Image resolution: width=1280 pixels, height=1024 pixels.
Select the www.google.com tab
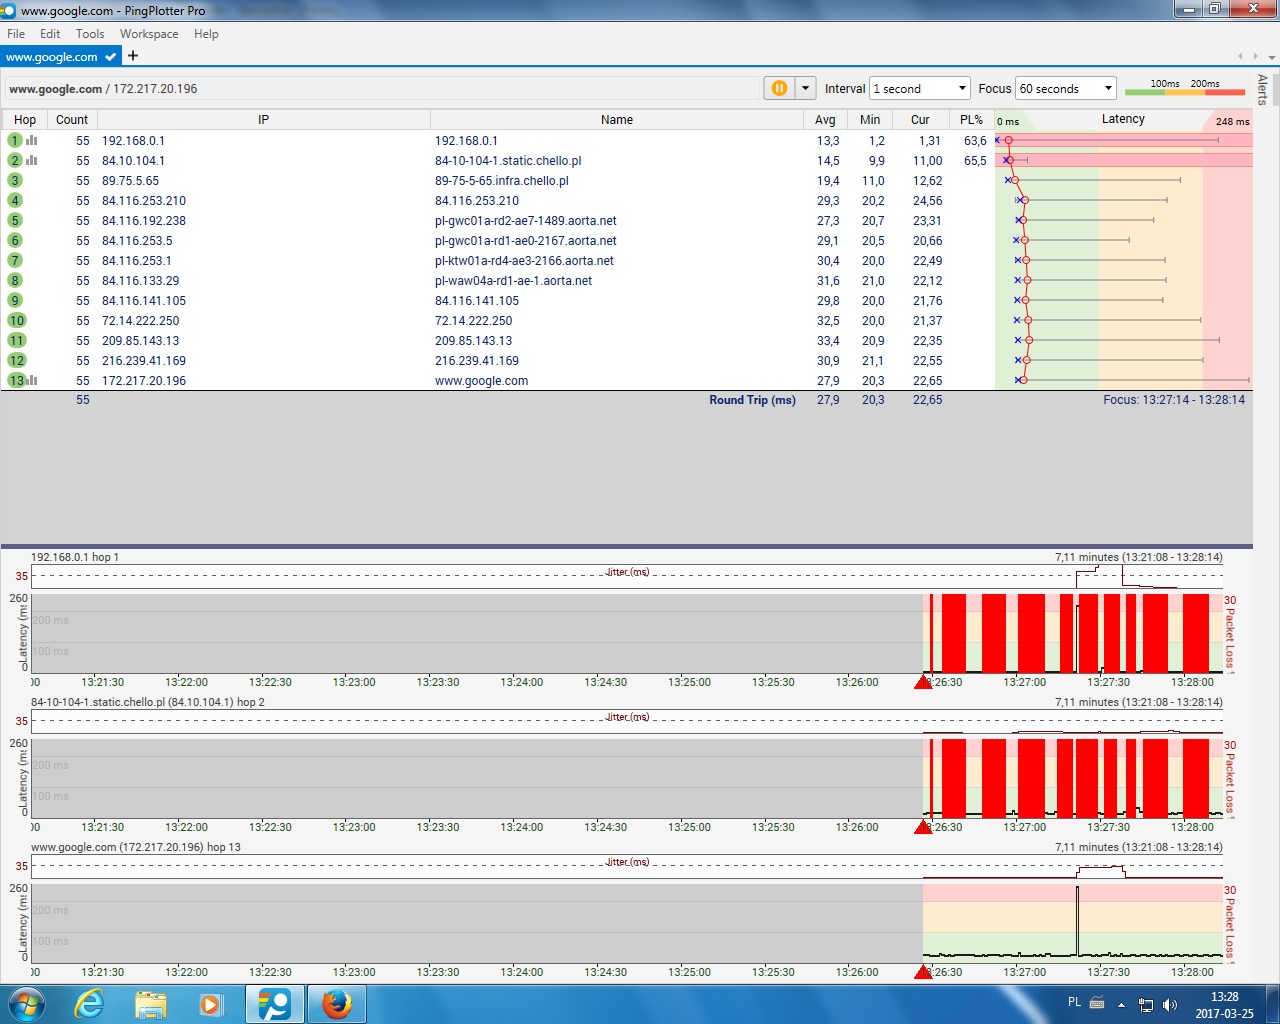click(61, 57)
